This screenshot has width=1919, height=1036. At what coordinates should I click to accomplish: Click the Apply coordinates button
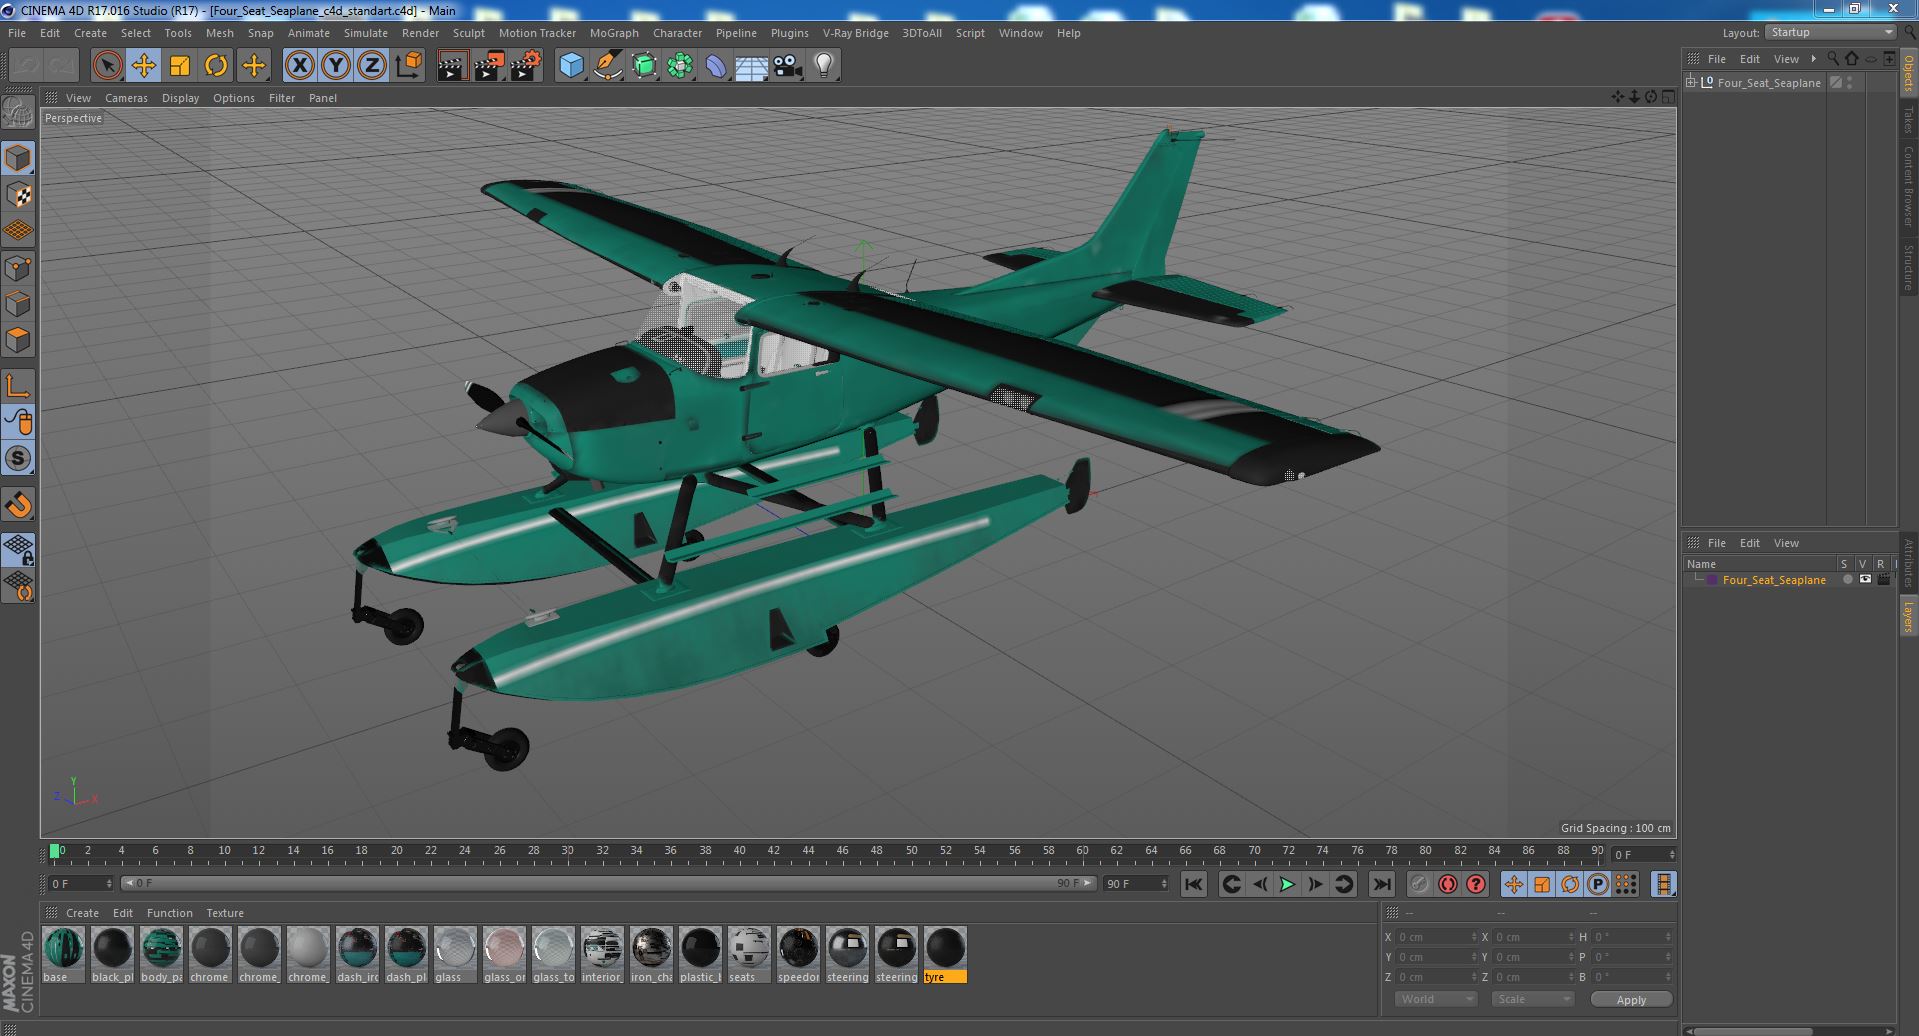(x=1631, y=999)
